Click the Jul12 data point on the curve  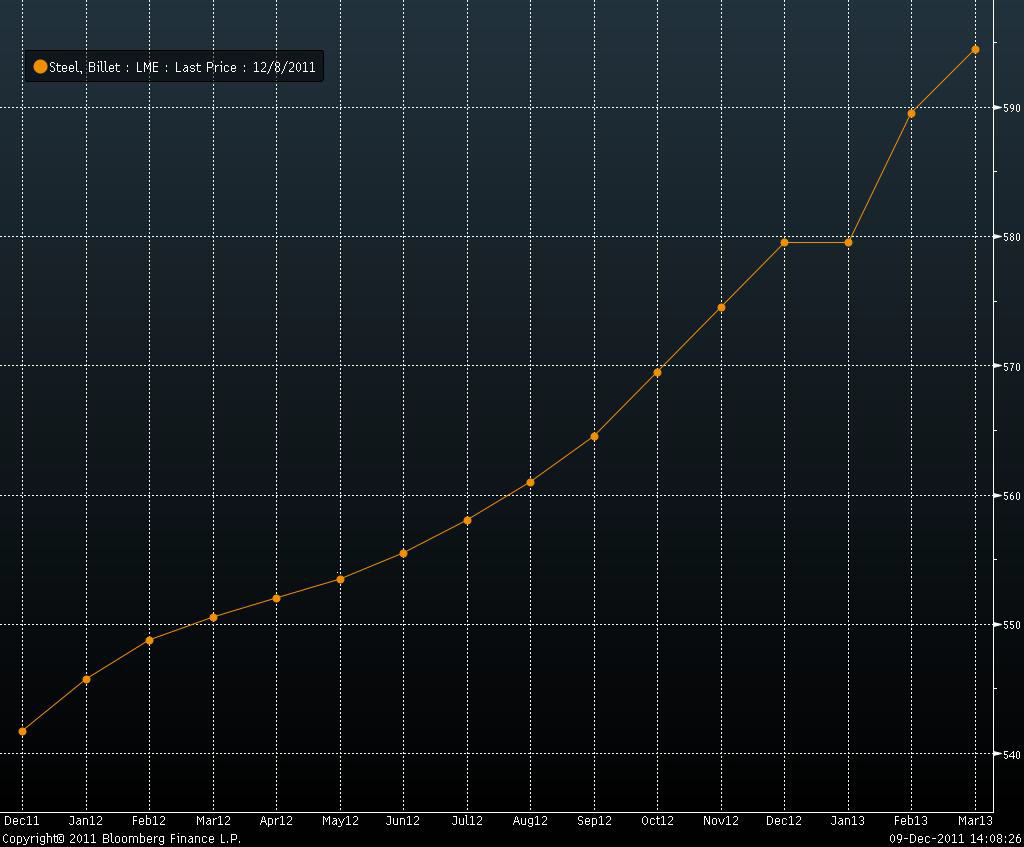click(x=467, y=520)
